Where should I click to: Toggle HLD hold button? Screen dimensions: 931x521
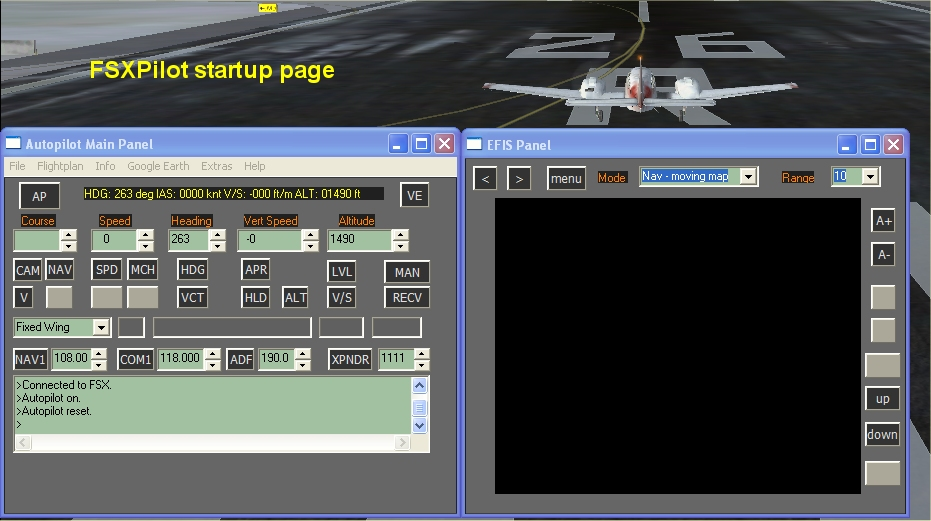point(256,297)
